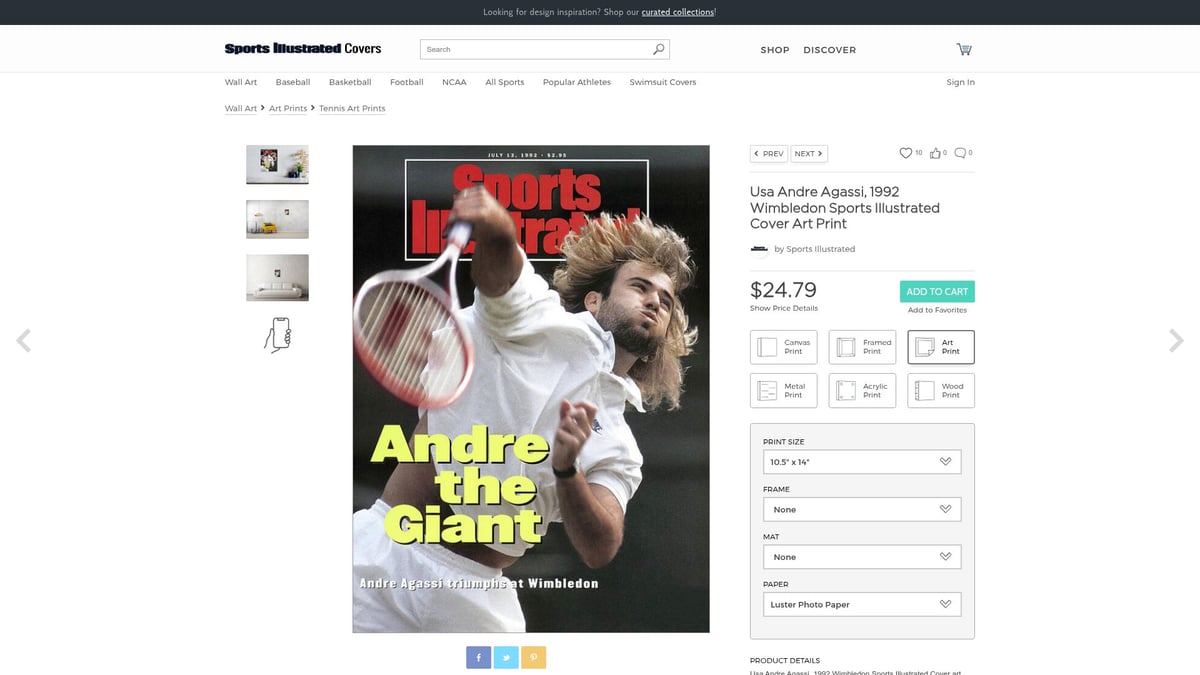The image size is (1200, 675).
Task: Add the print to cart
Action: tap(936, 291)
